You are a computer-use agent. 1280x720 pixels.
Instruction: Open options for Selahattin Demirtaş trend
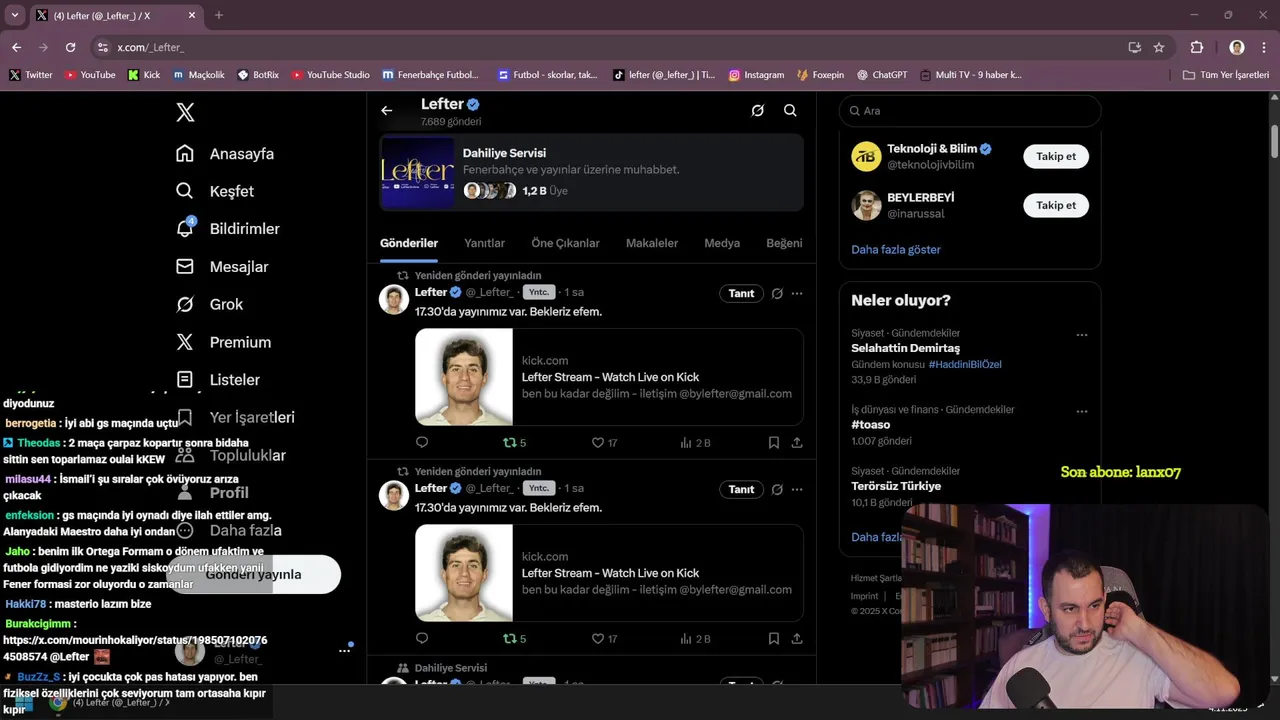coord(1081,335)
